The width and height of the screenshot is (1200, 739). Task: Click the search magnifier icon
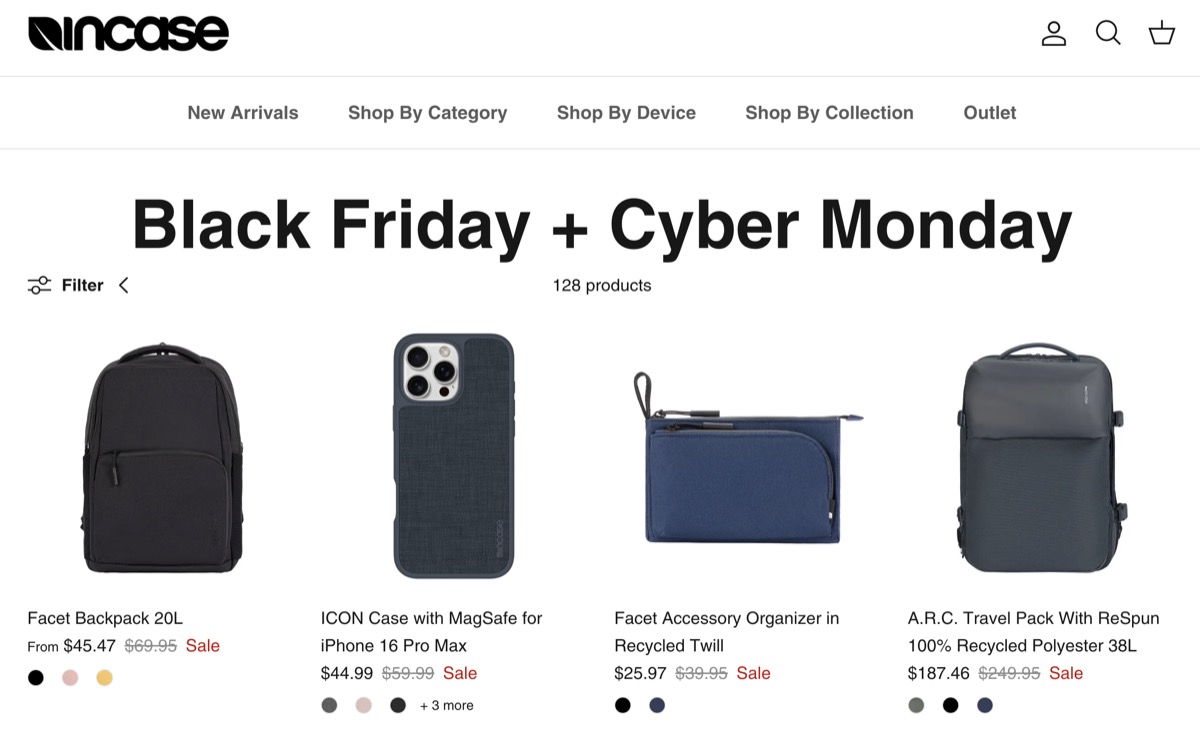tap(1108, 34)
